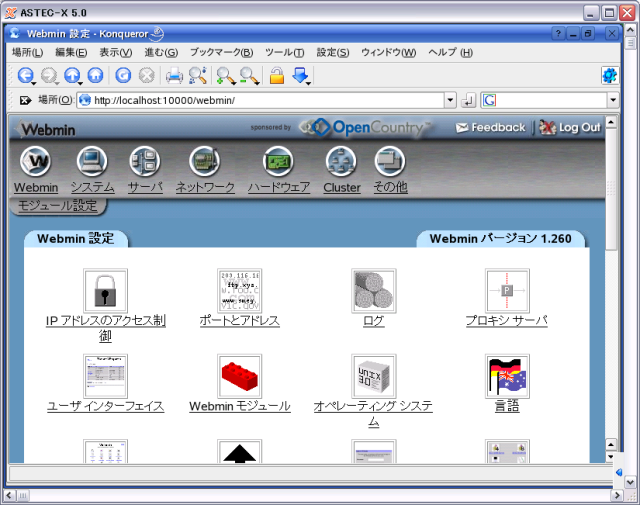Click the security lock toolbar icon

(x=276, y=75)
